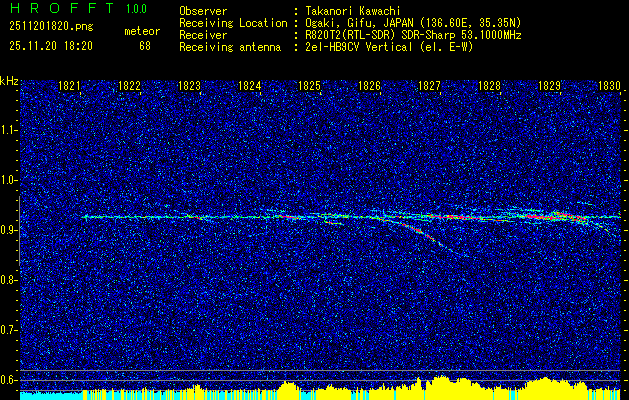Click the 1.0 frequency axis label
The height and width of the screenshot is (400, 629).
(x=9, y=180)
